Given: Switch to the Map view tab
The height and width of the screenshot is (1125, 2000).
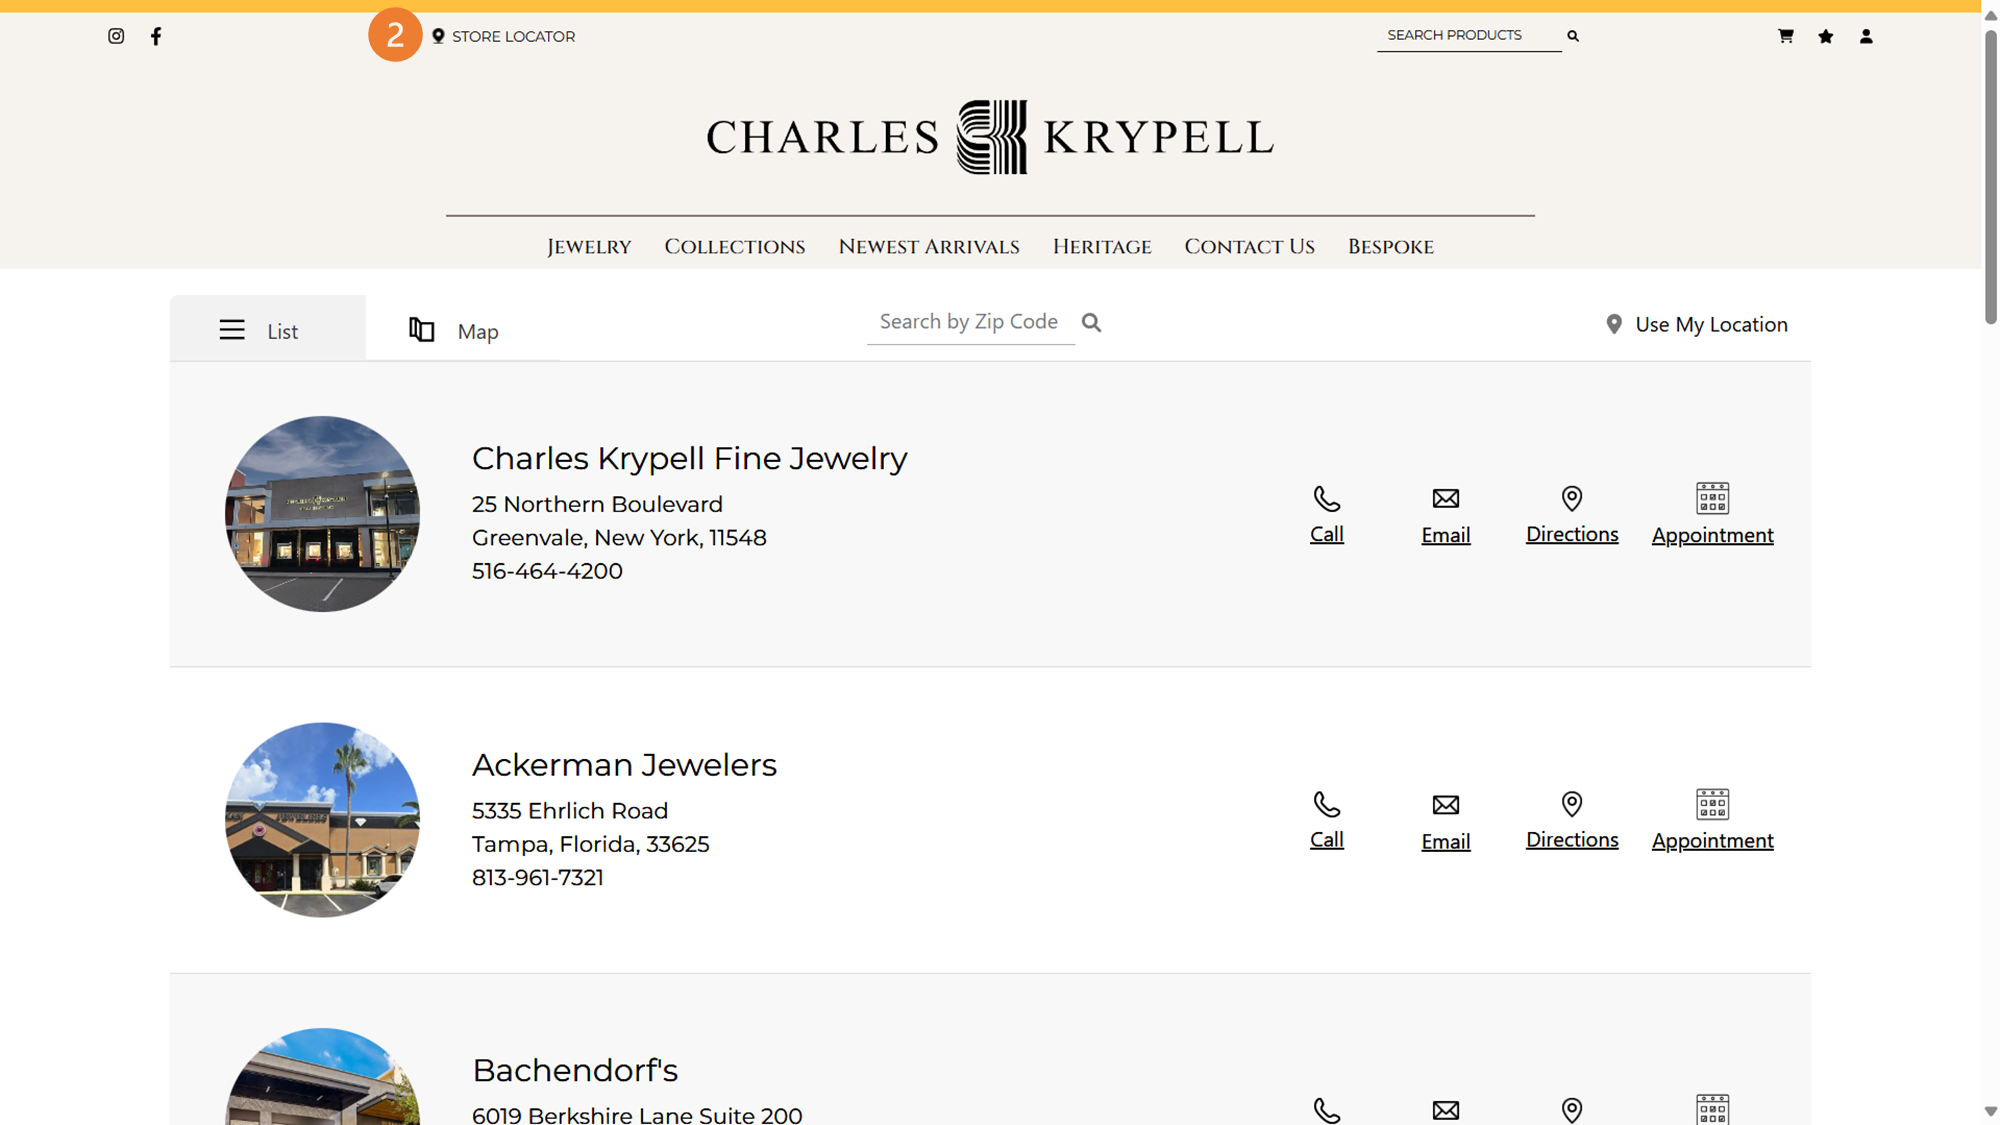Looking at the screenshot, I should pyautogui.click(x=455, y=331).
